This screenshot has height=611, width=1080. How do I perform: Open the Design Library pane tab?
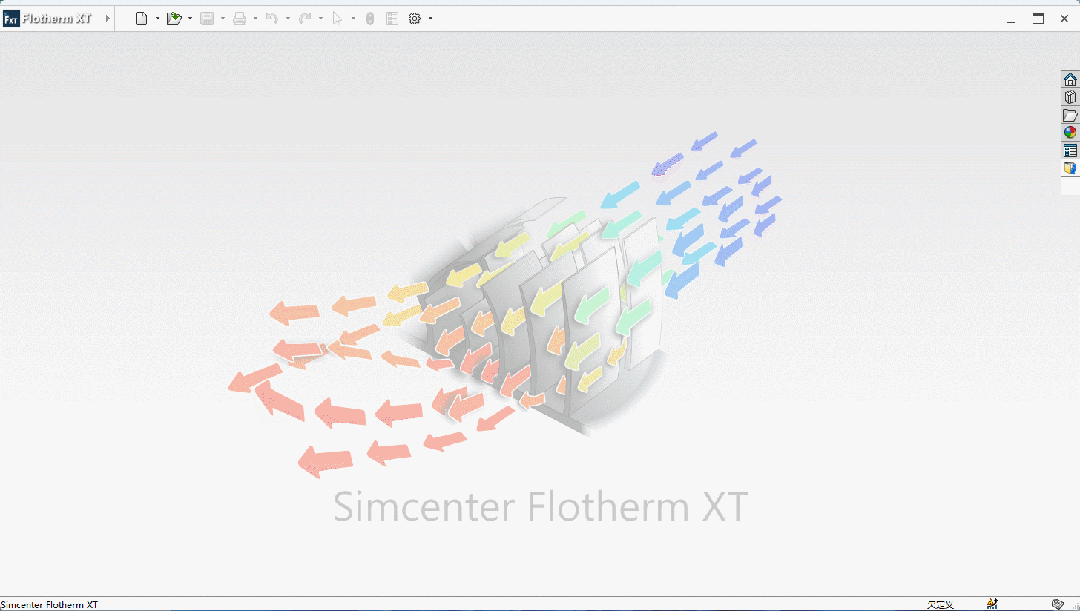click(x=1070, y=97)
